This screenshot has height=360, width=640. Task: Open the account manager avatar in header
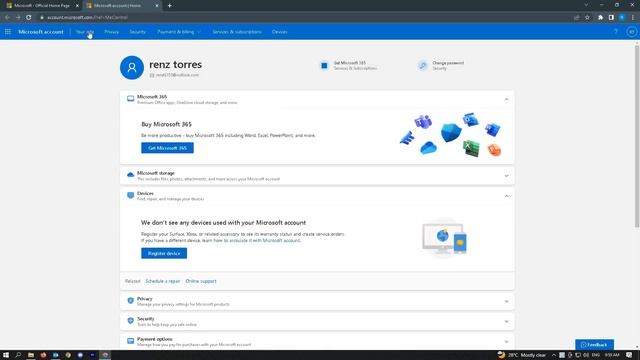[x=631, y=31]
